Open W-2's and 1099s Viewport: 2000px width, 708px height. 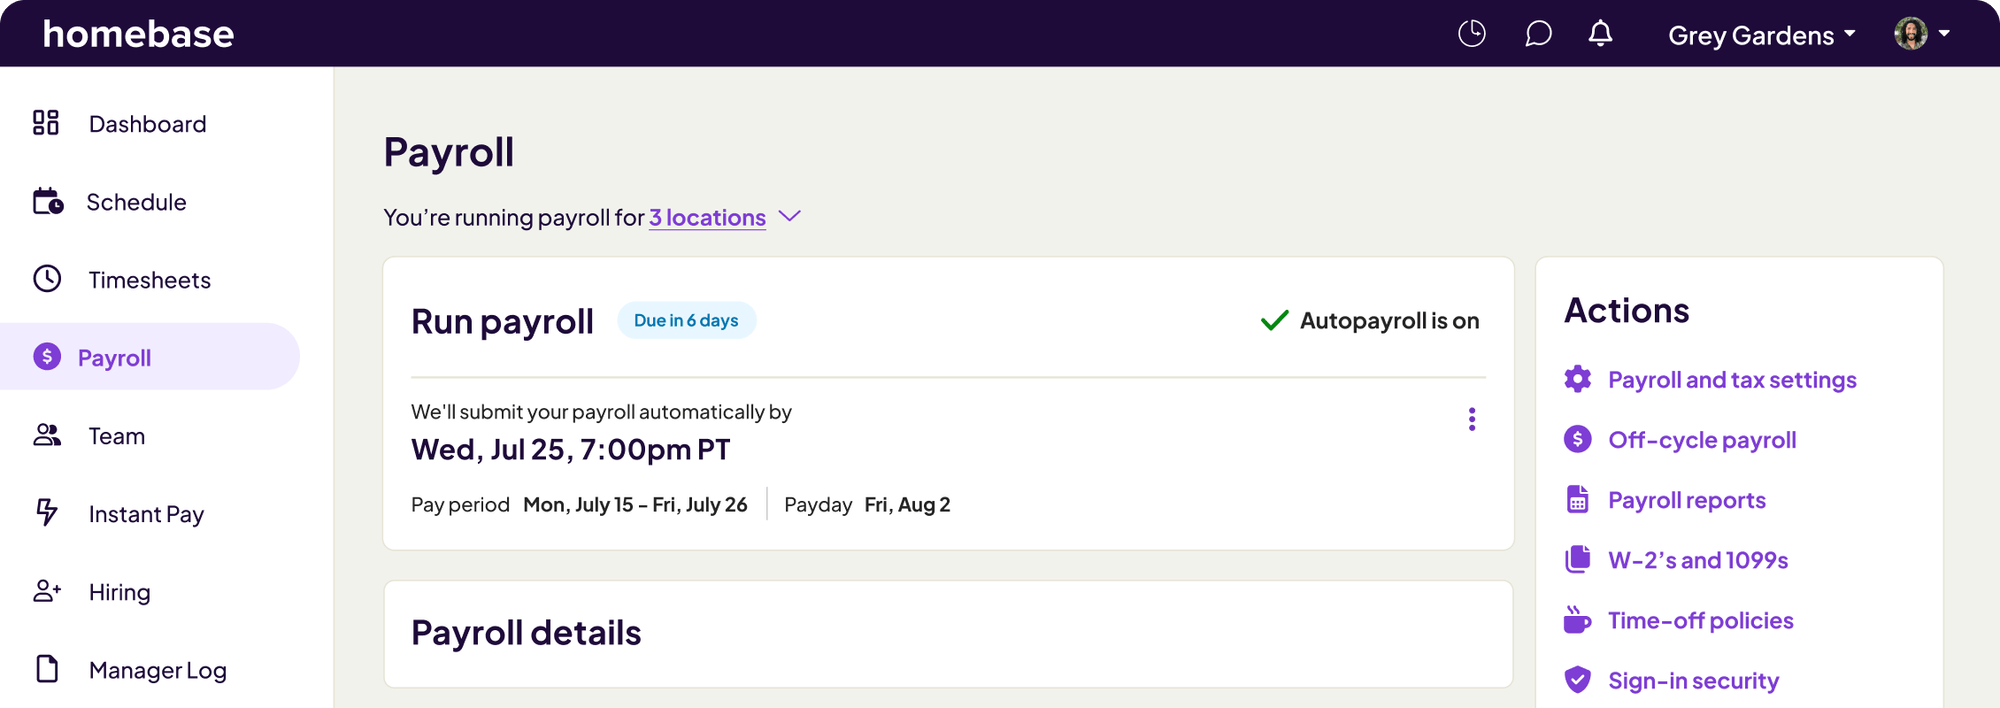[1698, 560]
